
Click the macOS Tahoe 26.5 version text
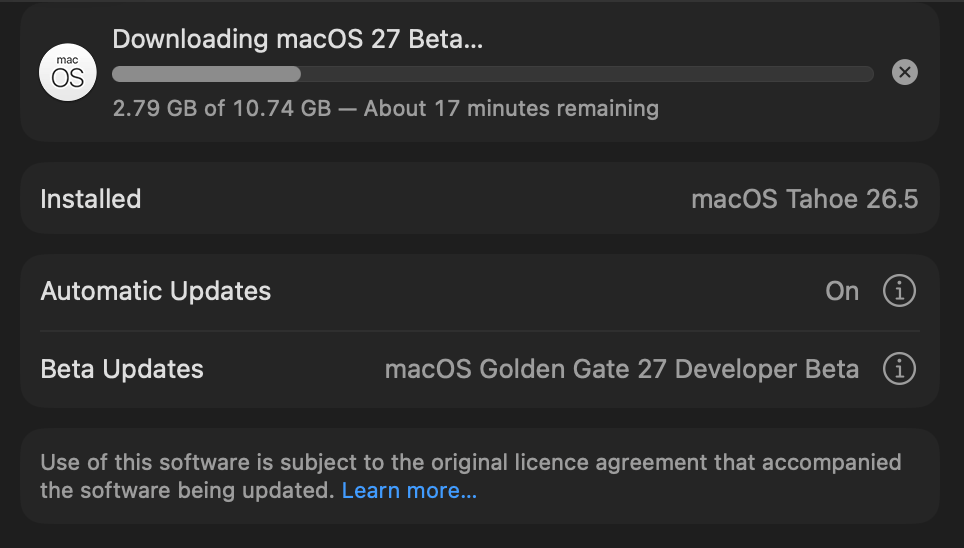pyautogui.click(x=805, y=199)
